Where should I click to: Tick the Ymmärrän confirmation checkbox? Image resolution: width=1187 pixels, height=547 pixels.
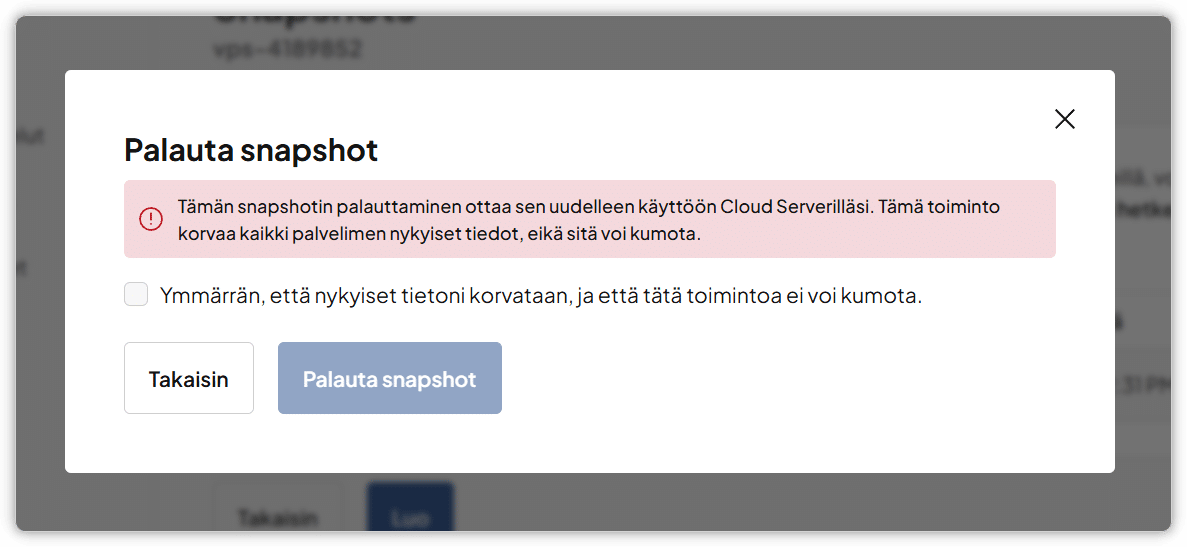pyautogui.click(x=136, y=295)
